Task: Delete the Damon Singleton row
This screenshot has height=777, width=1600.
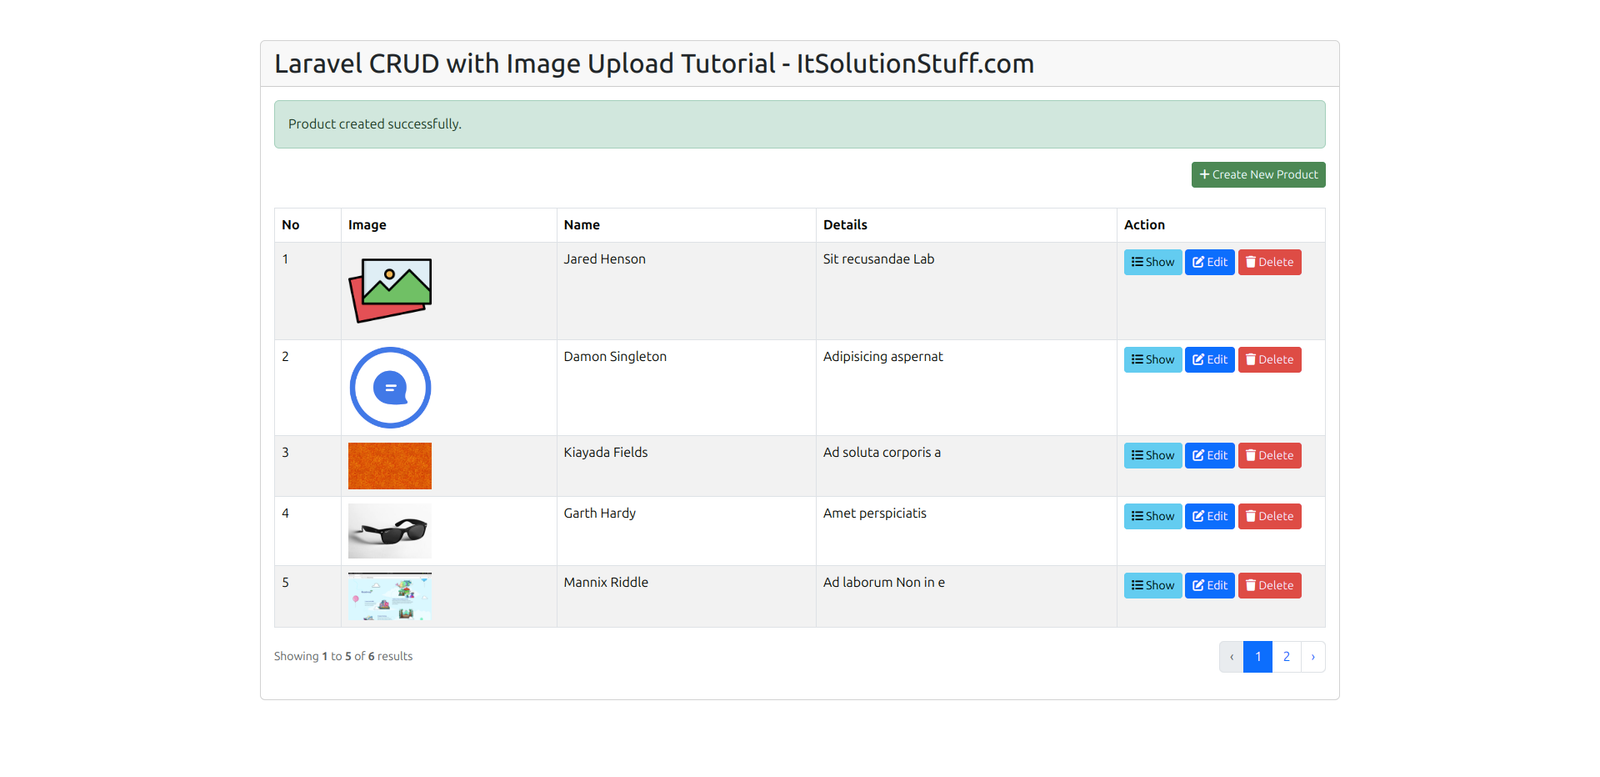Action: tap(1269, 360)
